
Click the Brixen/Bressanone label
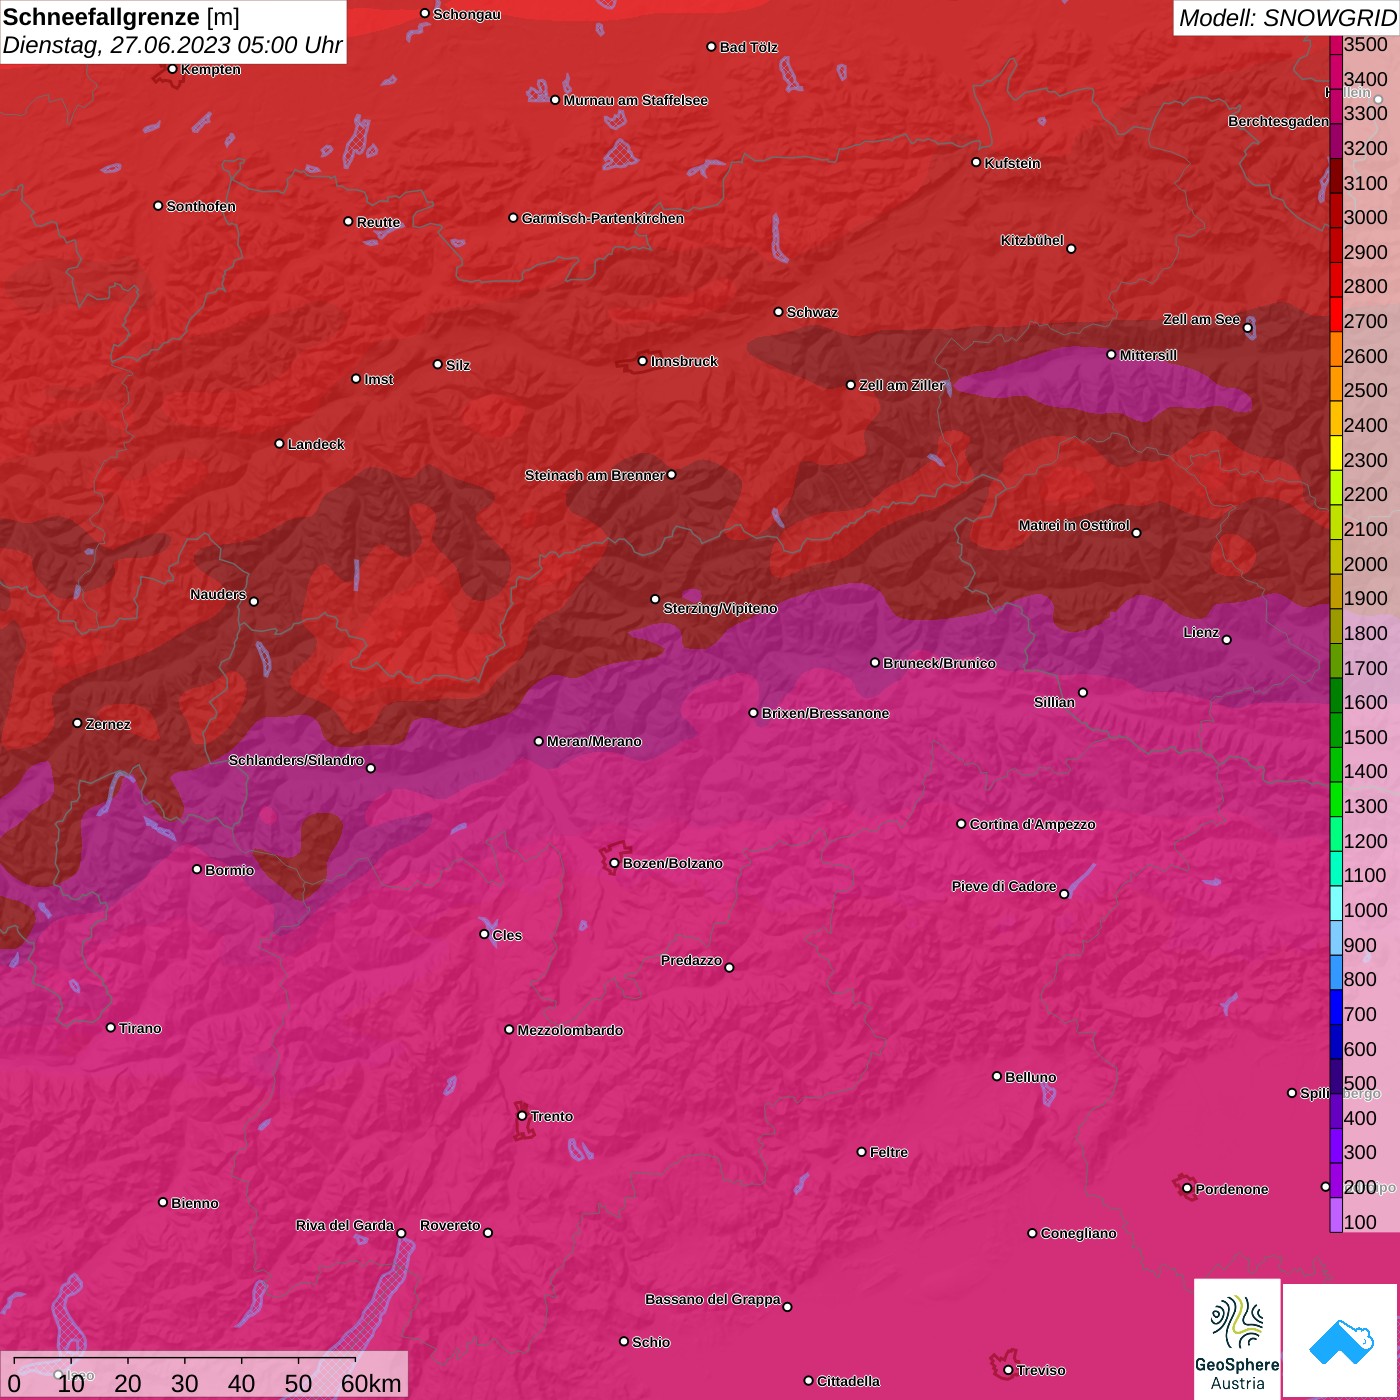[825, 713]
